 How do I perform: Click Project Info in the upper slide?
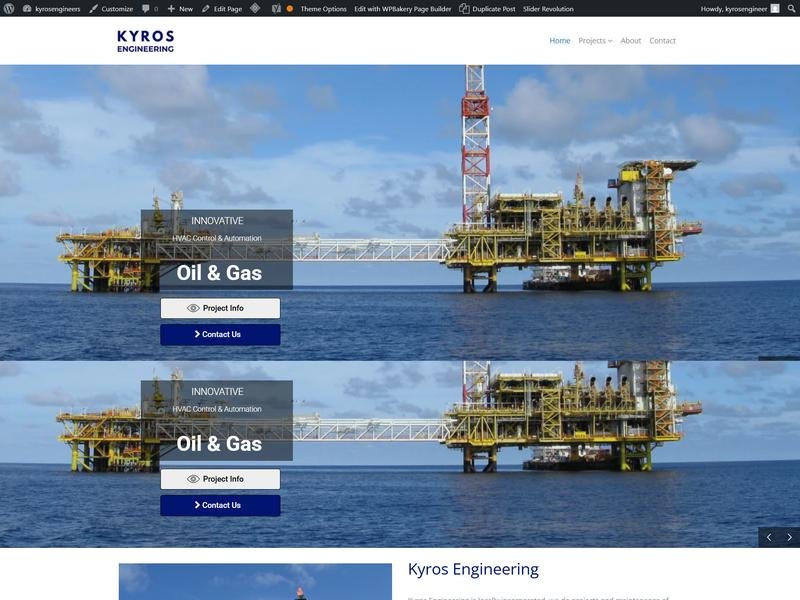pyautogui.click(x=220, y=308)
